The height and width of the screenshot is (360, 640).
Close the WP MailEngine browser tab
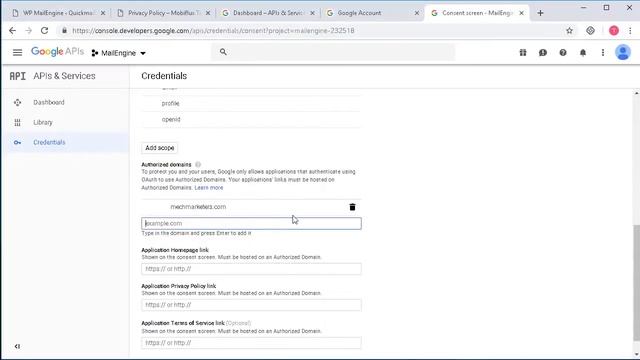(x=103, y=13)
